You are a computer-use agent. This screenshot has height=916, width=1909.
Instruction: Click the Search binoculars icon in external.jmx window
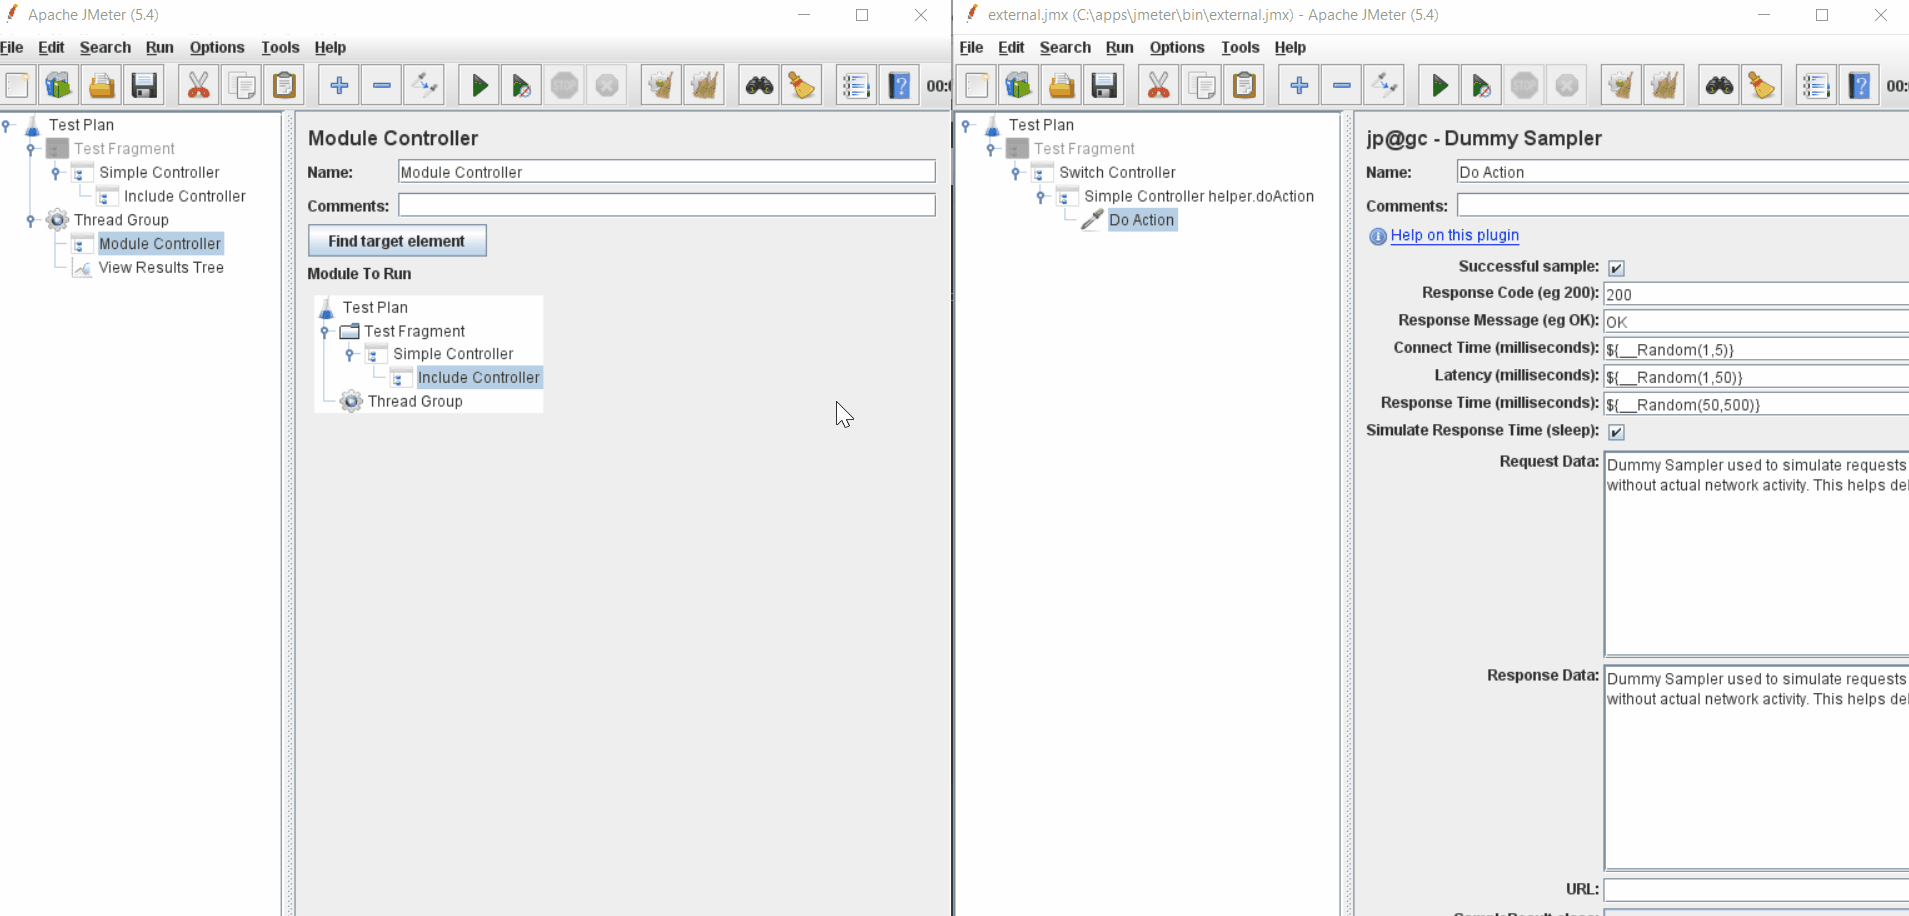pyautogui.click(x=1719, y=86)
